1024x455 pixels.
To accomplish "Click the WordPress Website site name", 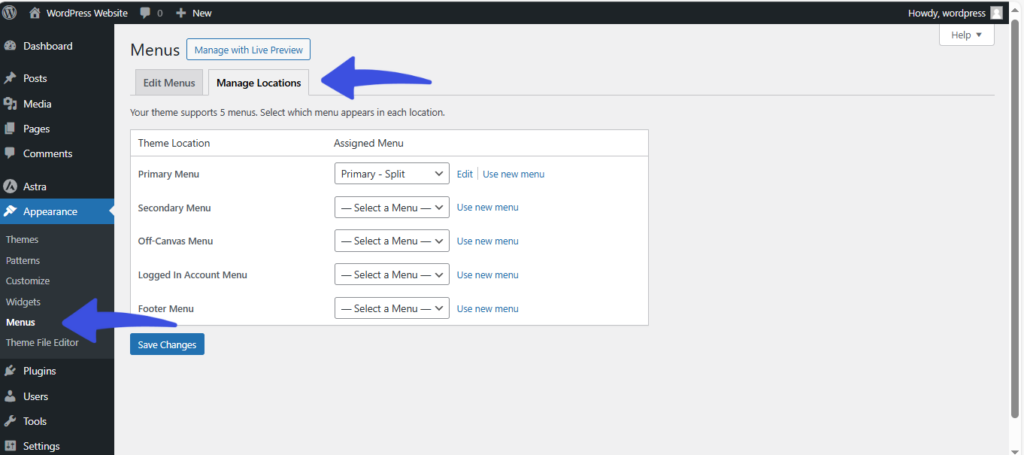I will [x=87, y=13].
